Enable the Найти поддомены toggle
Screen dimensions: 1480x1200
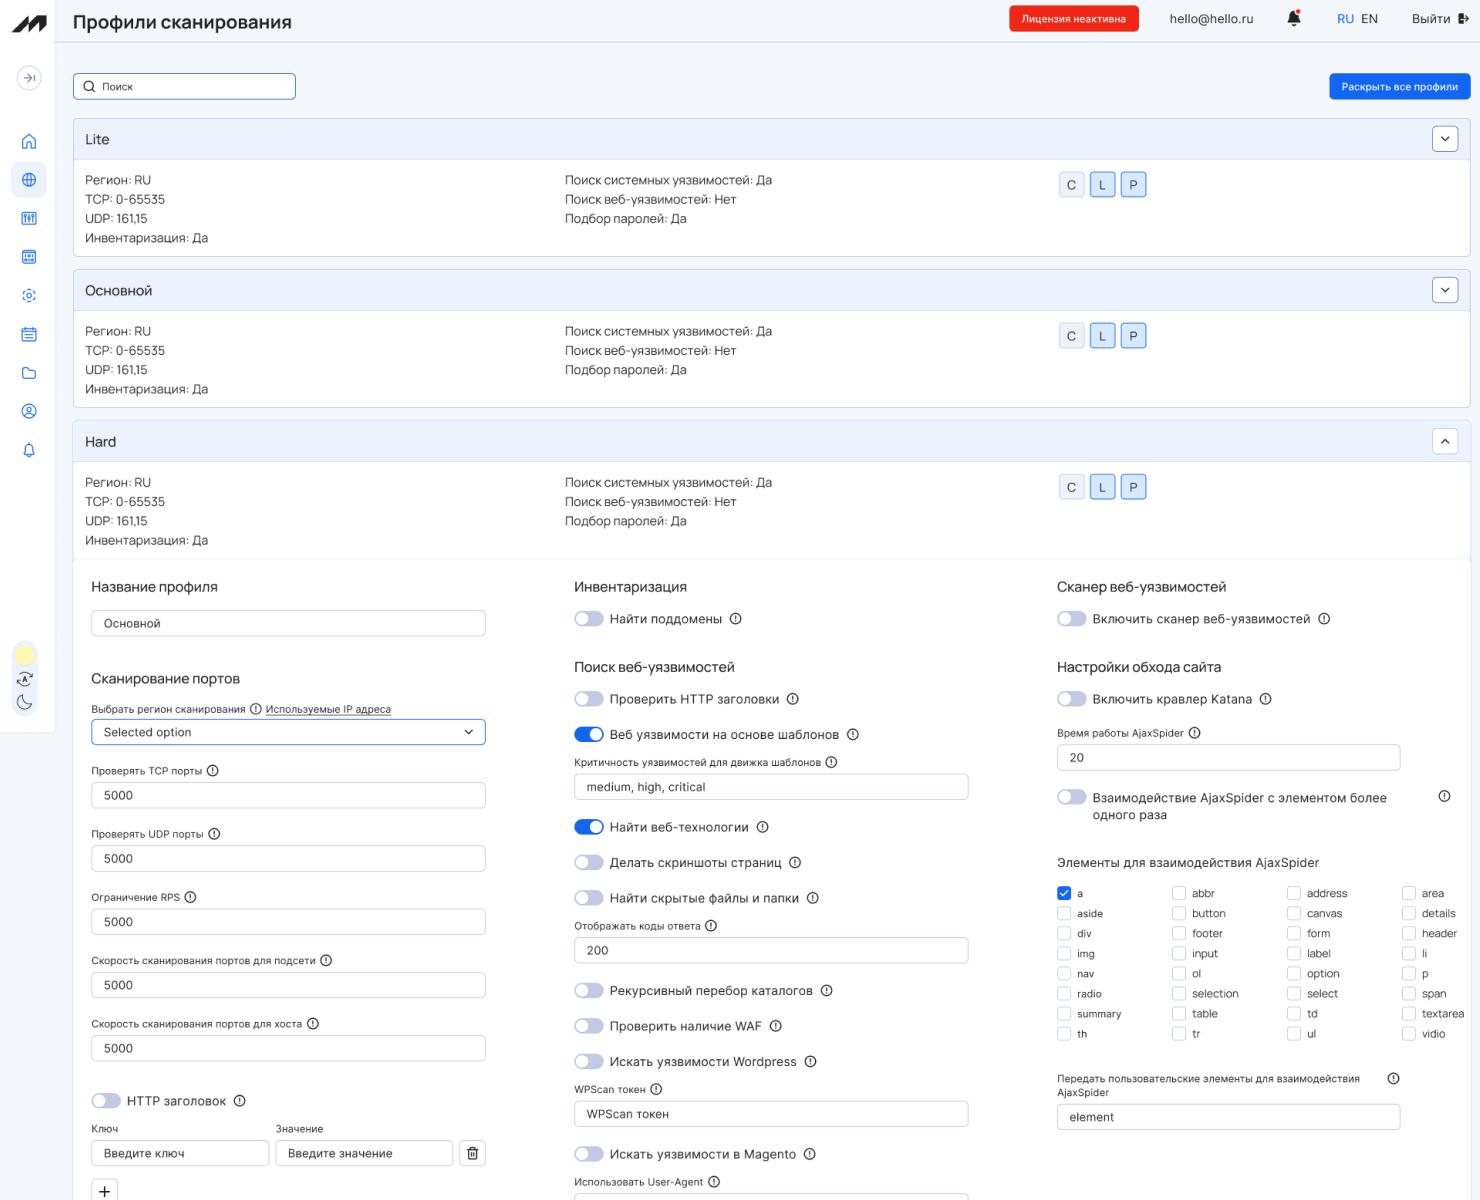(589, 619)
